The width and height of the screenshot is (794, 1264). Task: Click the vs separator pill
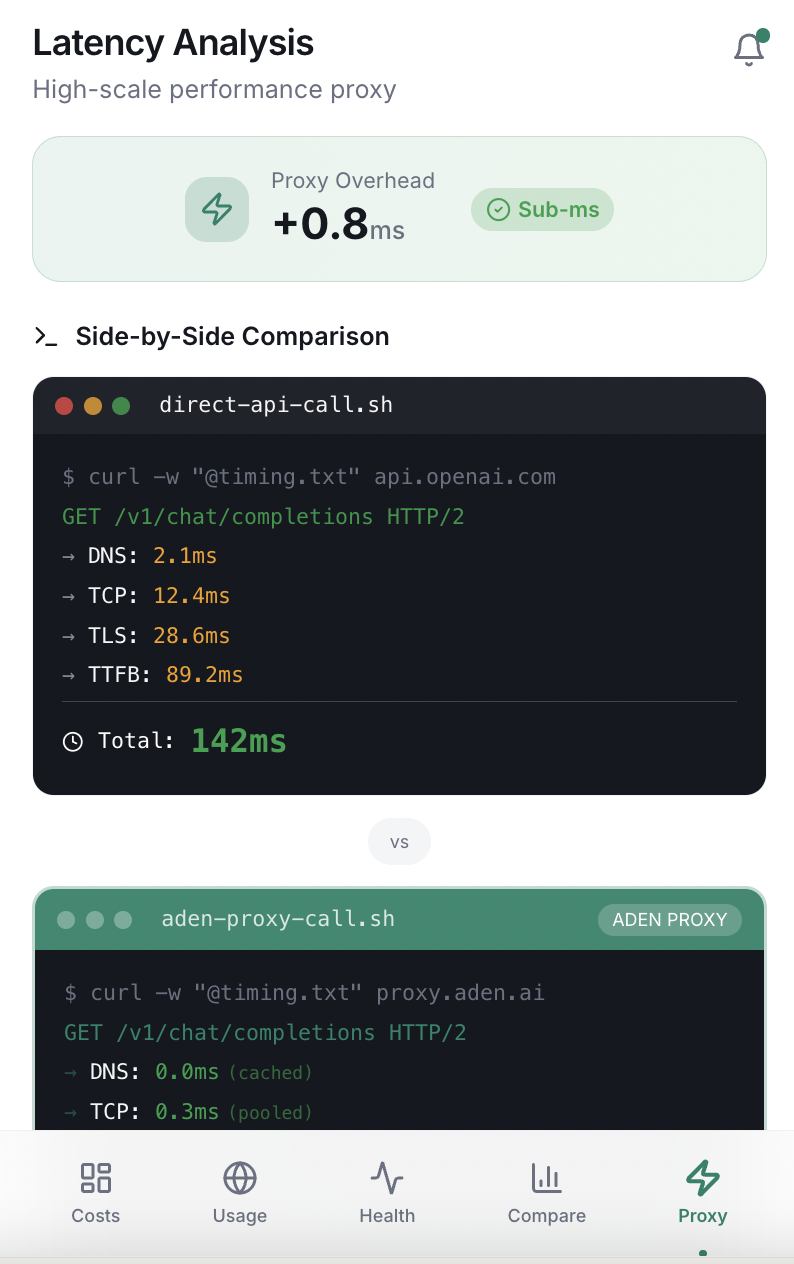399,842
